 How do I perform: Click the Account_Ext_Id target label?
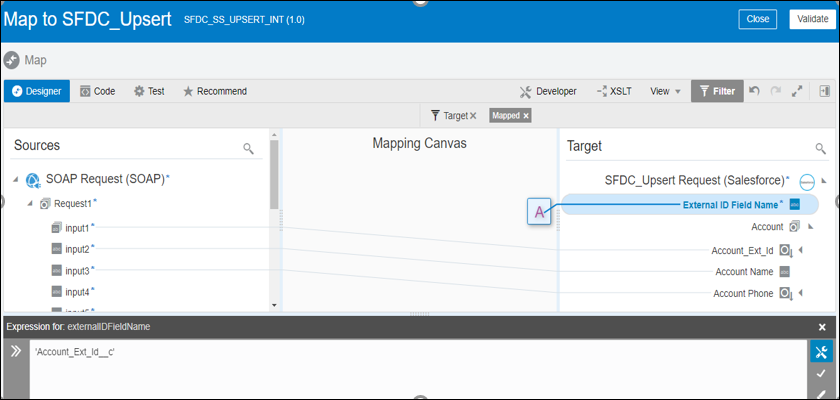(x=742, y=251)
